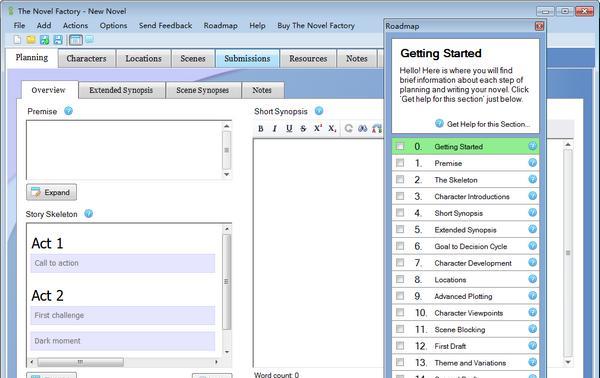Click help icon on Goal to Decision Cycle row
Viewport: 600px width, 378px height.
pyautogui.click(x=532, y=246)
